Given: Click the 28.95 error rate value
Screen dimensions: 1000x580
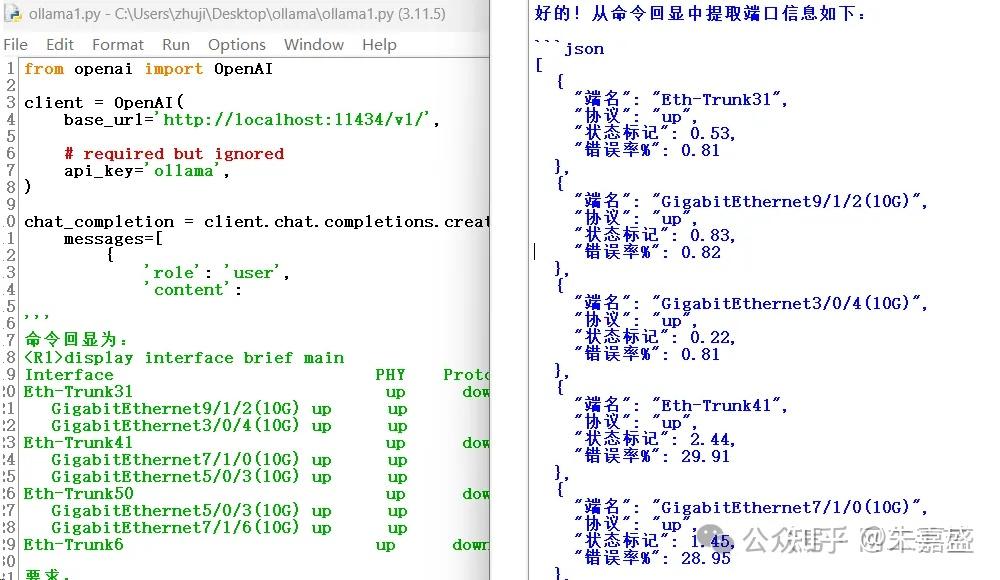Looking at the screenshot, I should pos(705,559).
